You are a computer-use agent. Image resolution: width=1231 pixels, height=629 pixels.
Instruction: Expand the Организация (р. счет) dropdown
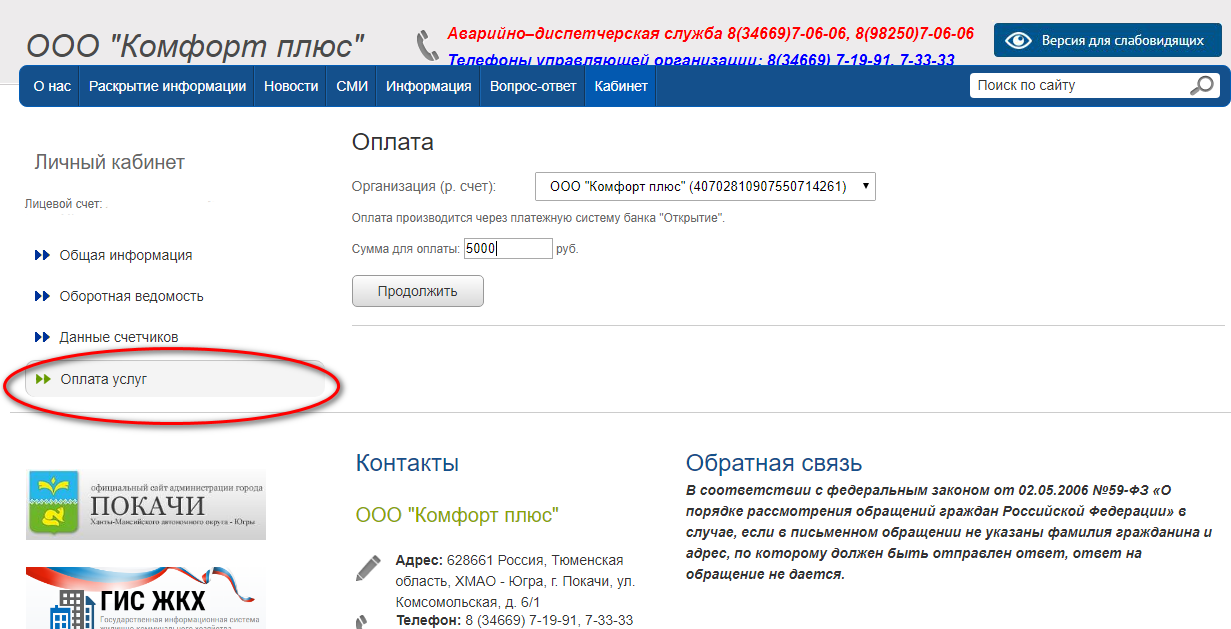[705, 186]
